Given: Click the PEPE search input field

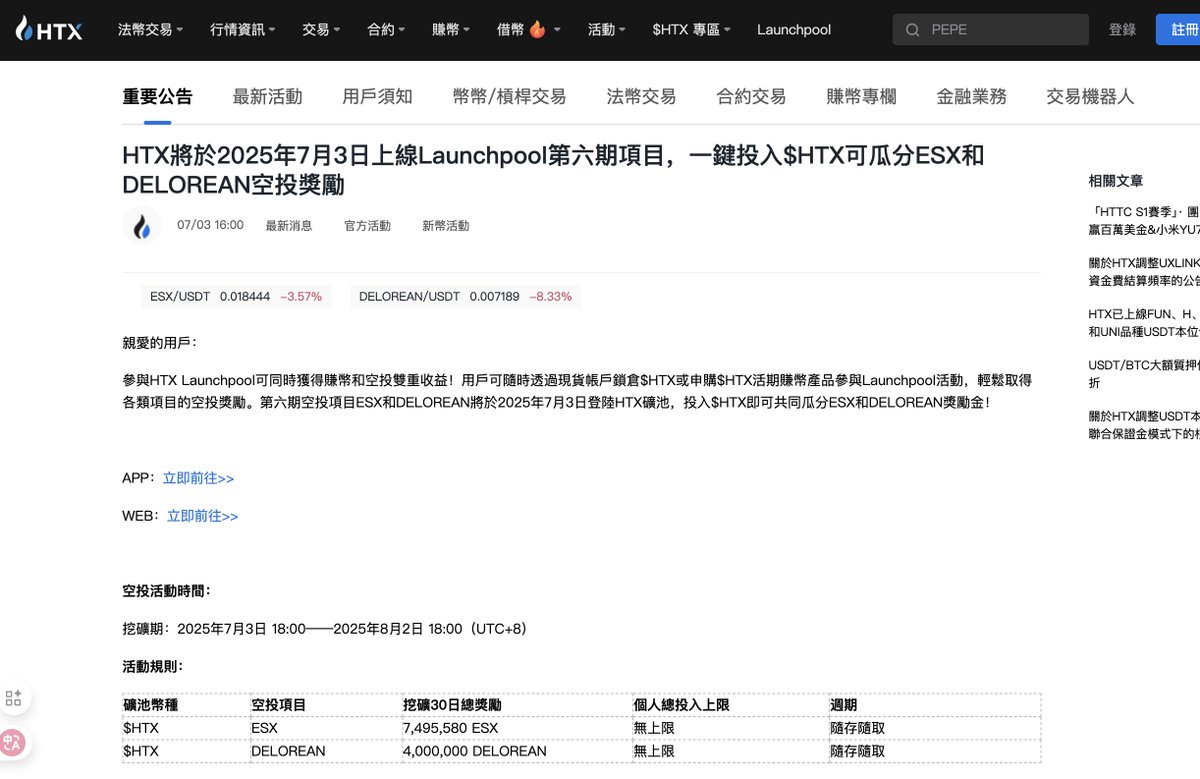Looking at the screenshot, I should (1000, 30).
